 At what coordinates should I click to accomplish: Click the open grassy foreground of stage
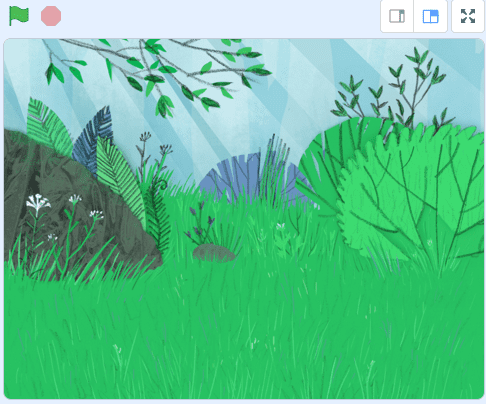pos(243,333)
